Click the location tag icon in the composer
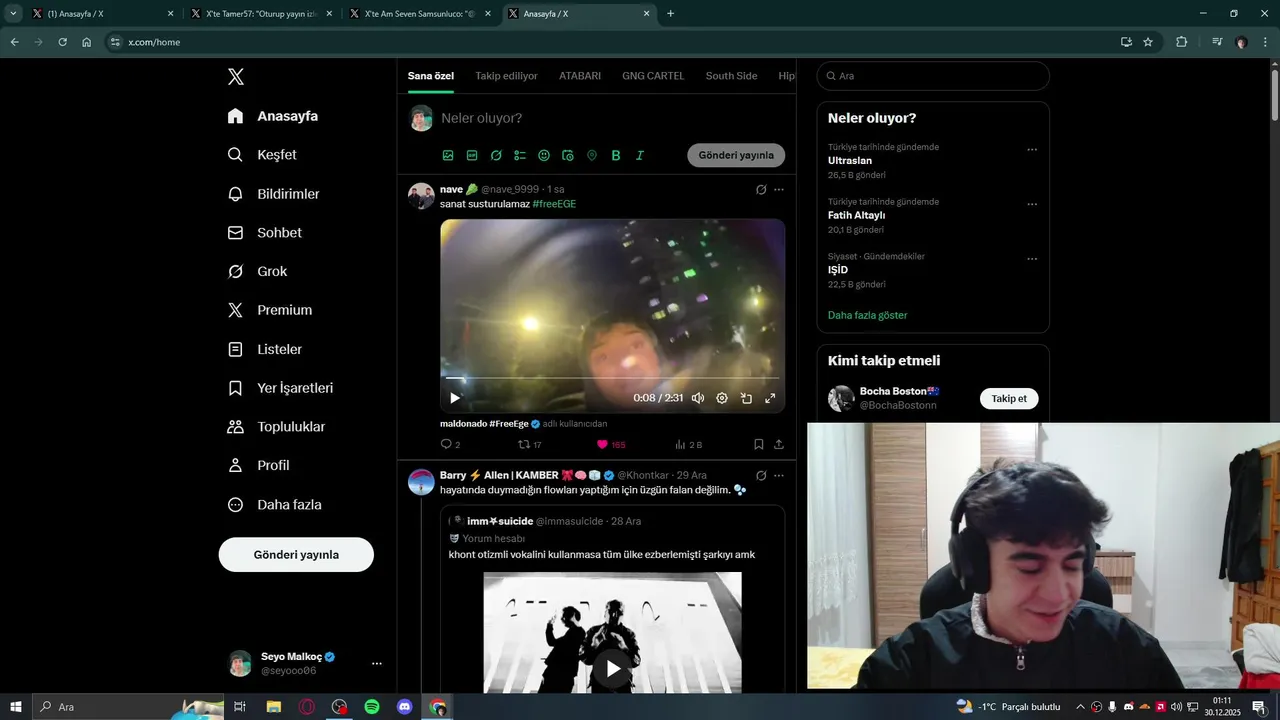Screen dimensions: 1280x720 click(x=592, y=155)
